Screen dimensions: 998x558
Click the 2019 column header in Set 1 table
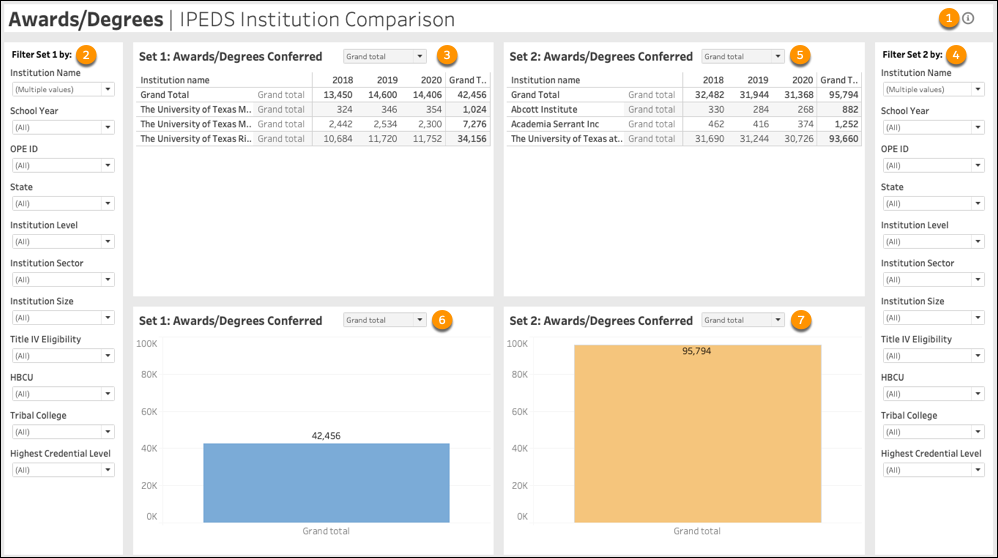click(x=387, y=80)
